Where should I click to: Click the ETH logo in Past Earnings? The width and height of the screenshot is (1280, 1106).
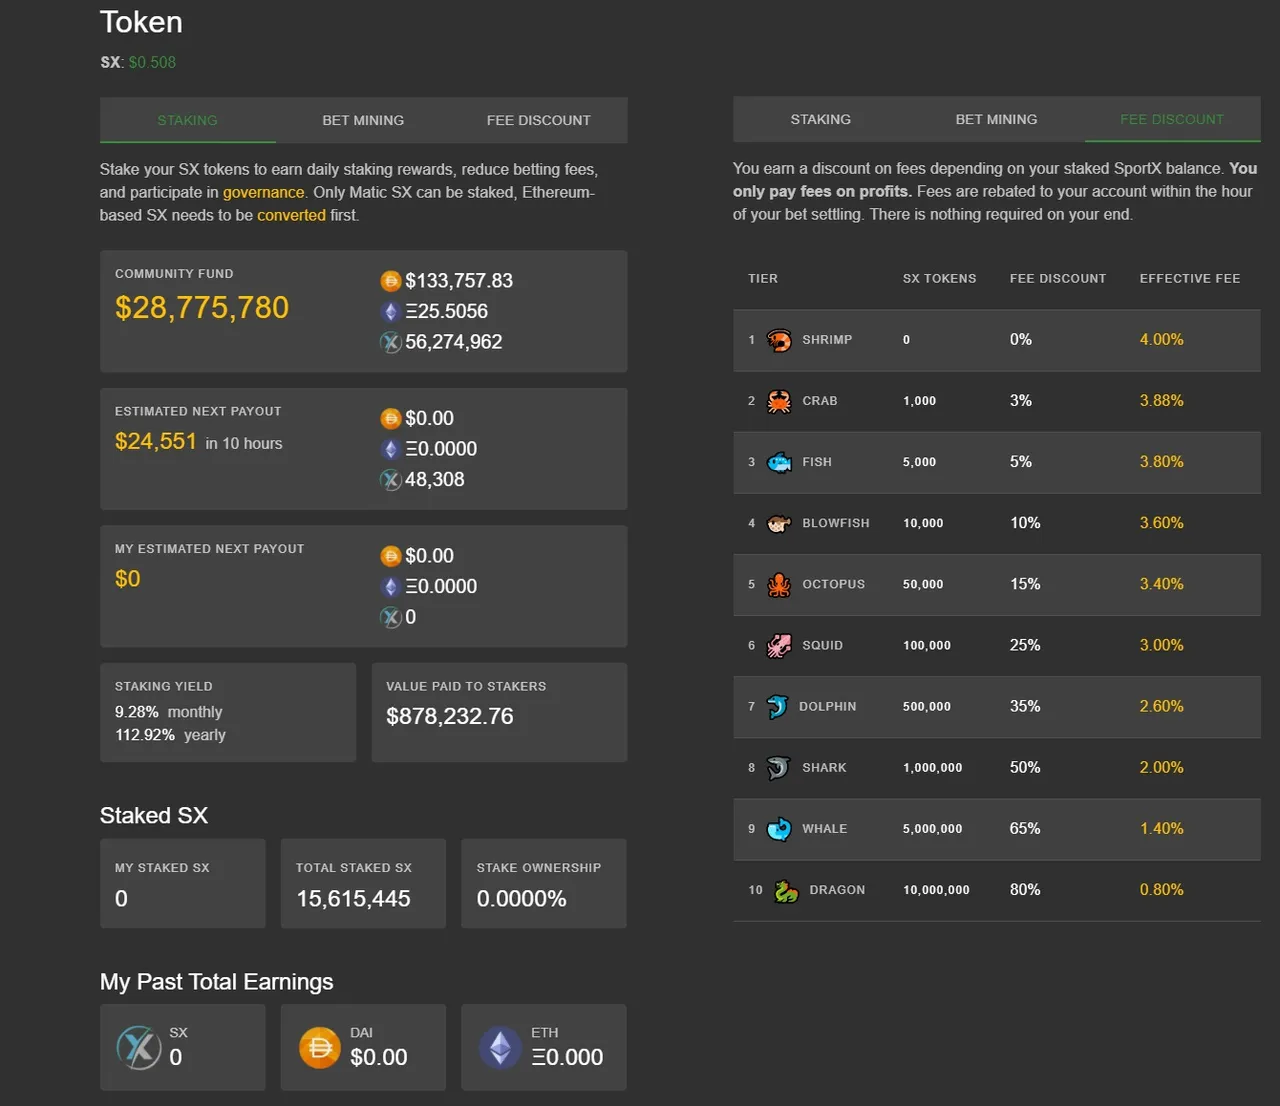pyautogui.click(x=500, y=1048)
